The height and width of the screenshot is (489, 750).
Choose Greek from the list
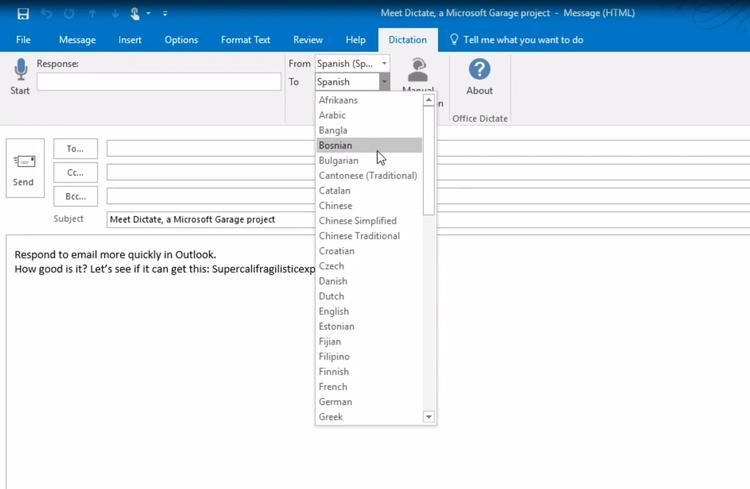coord(369,417)
